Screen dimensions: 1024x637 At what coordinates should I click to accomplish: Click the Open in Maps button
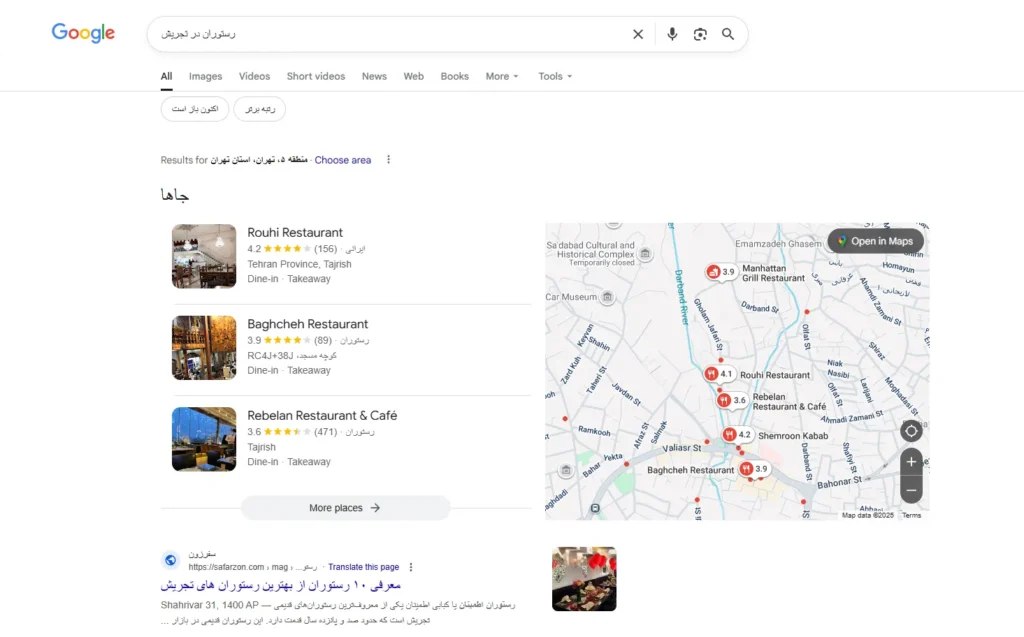coord(875,240)
